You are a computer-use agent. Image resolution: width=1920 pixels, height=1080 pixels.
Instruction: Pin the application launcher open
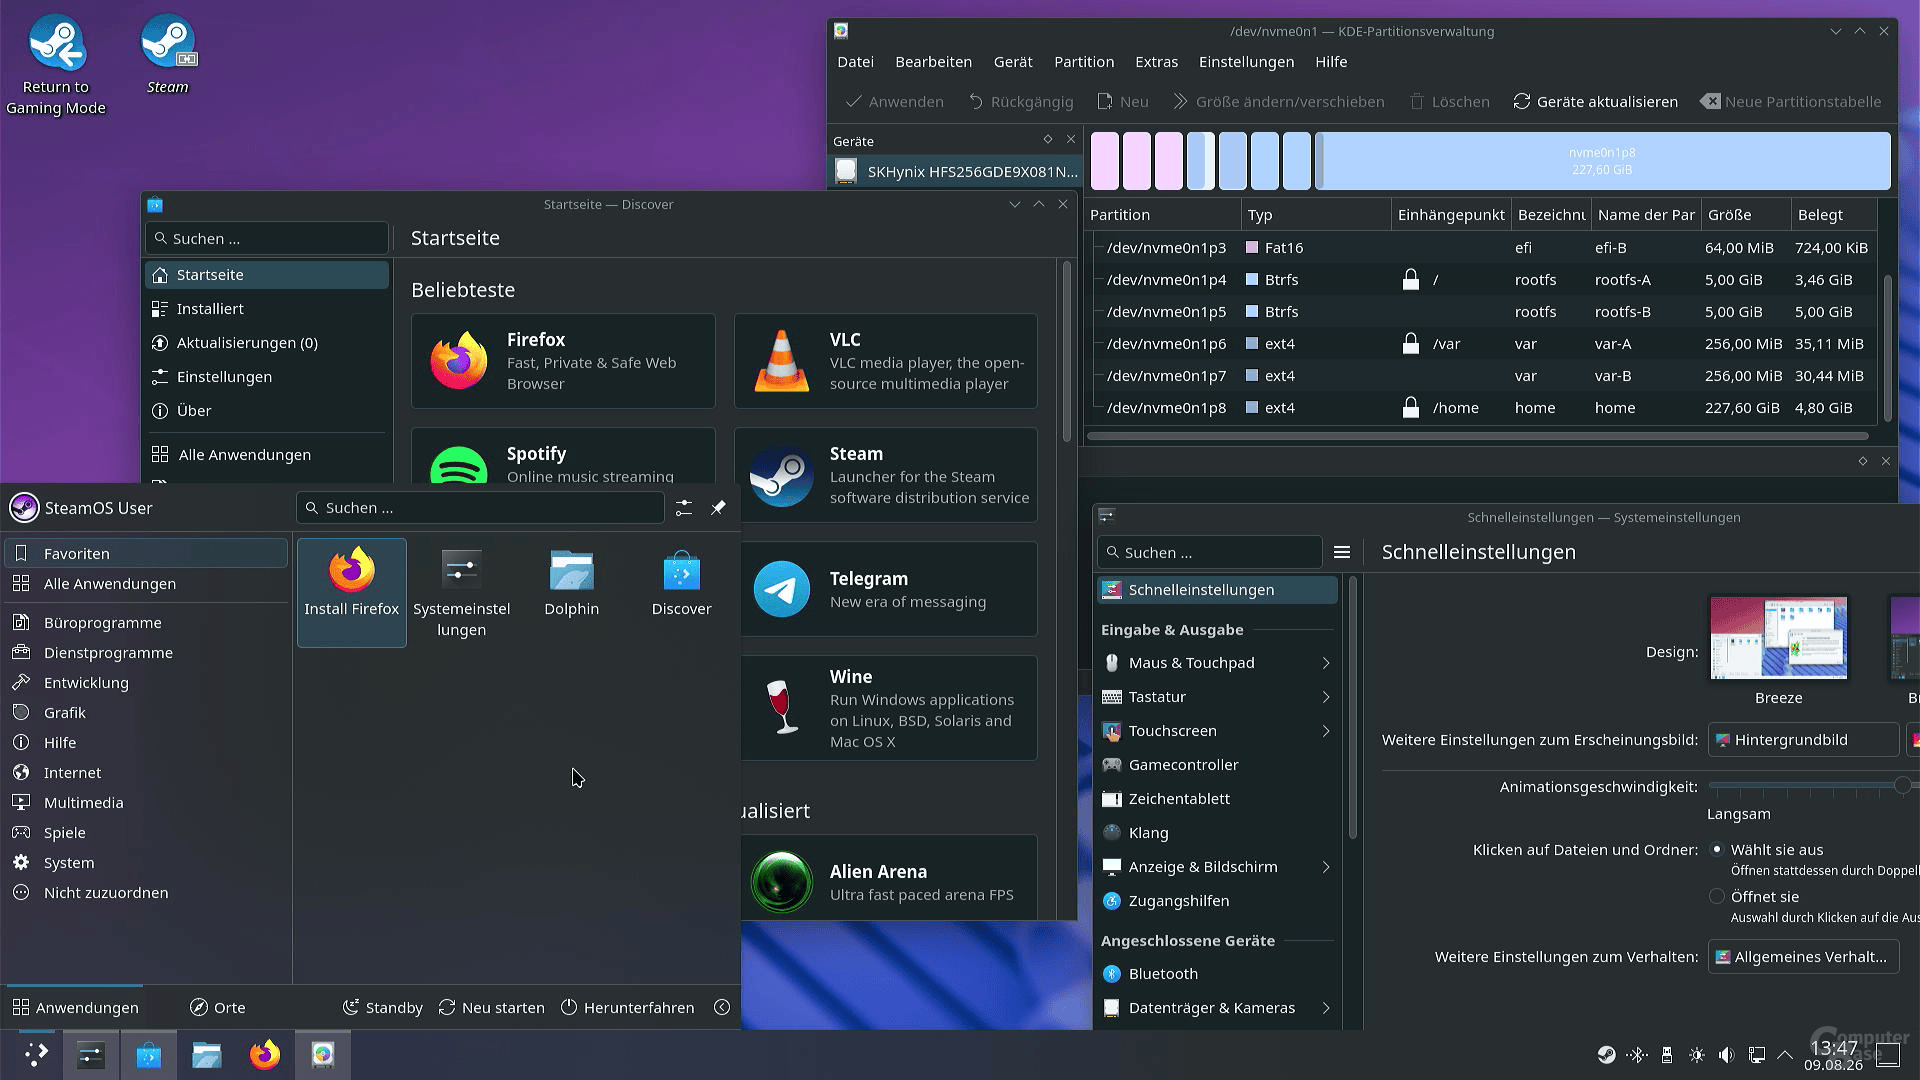718,508
